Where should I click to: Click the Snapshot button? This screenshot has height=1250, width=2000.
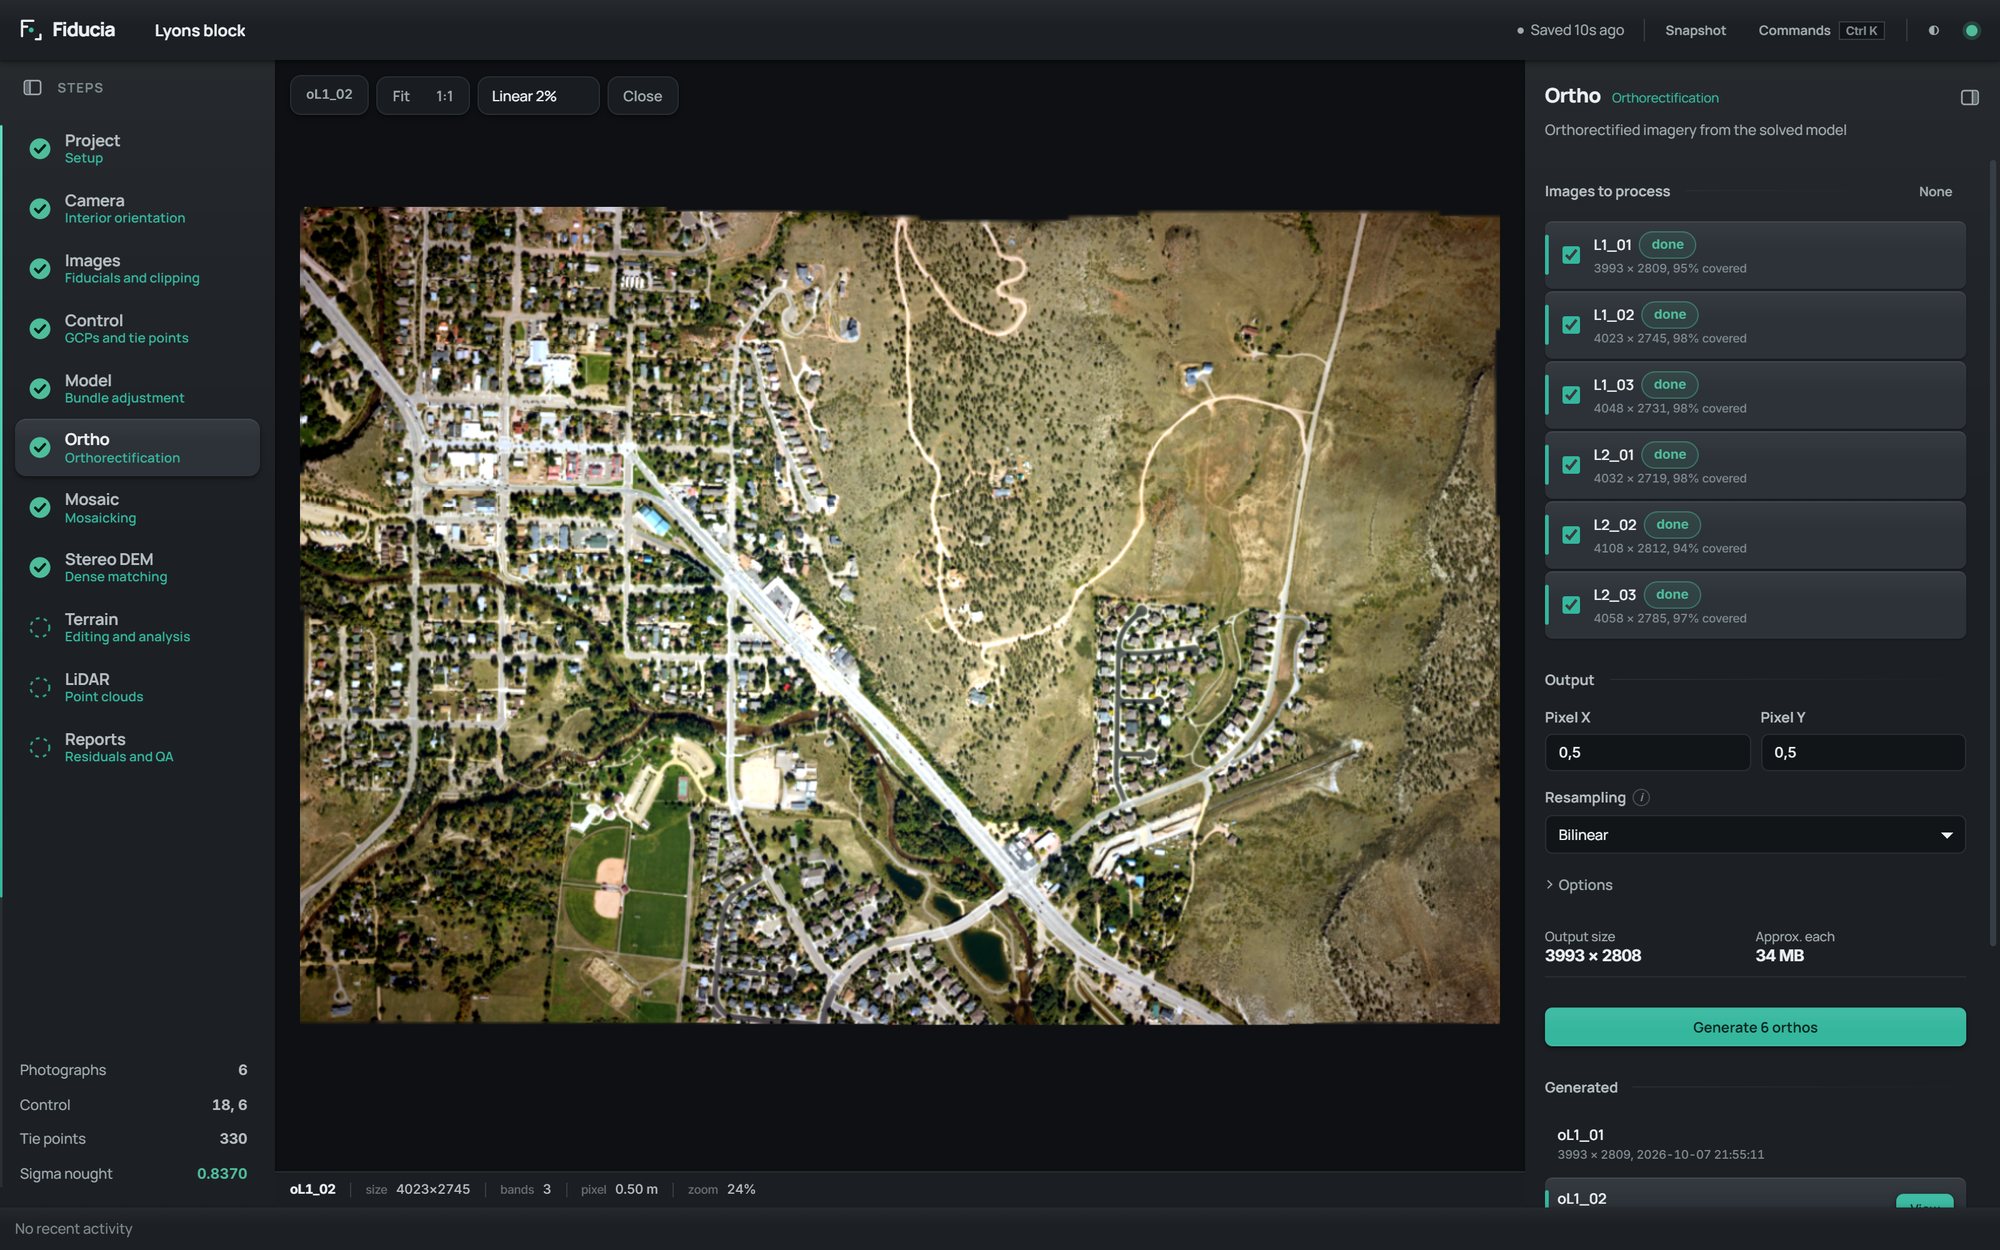[1695, 30]
